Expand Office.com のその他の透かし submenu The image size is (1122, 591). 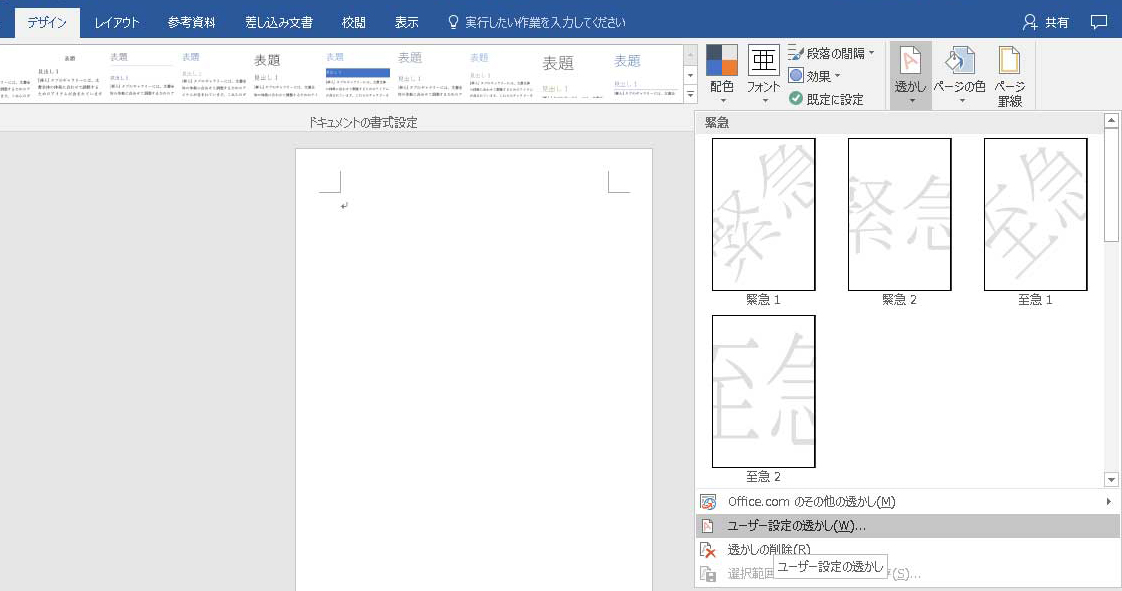click(1108, 501)
